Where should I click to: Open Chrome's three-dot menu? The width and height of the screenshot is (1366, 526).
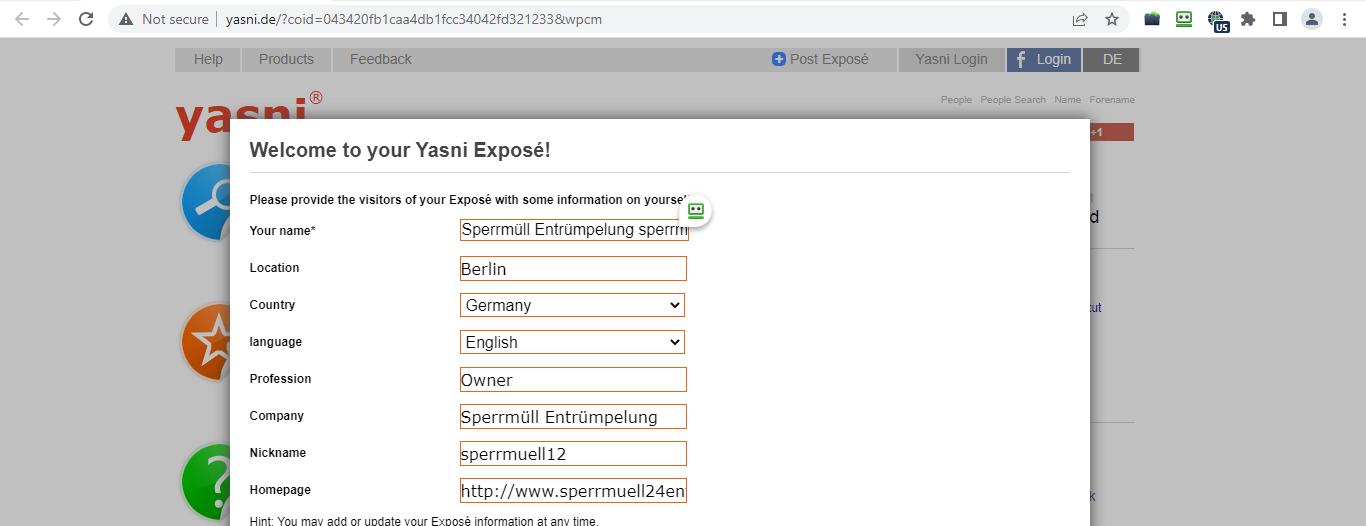[x=1344, y=19]
